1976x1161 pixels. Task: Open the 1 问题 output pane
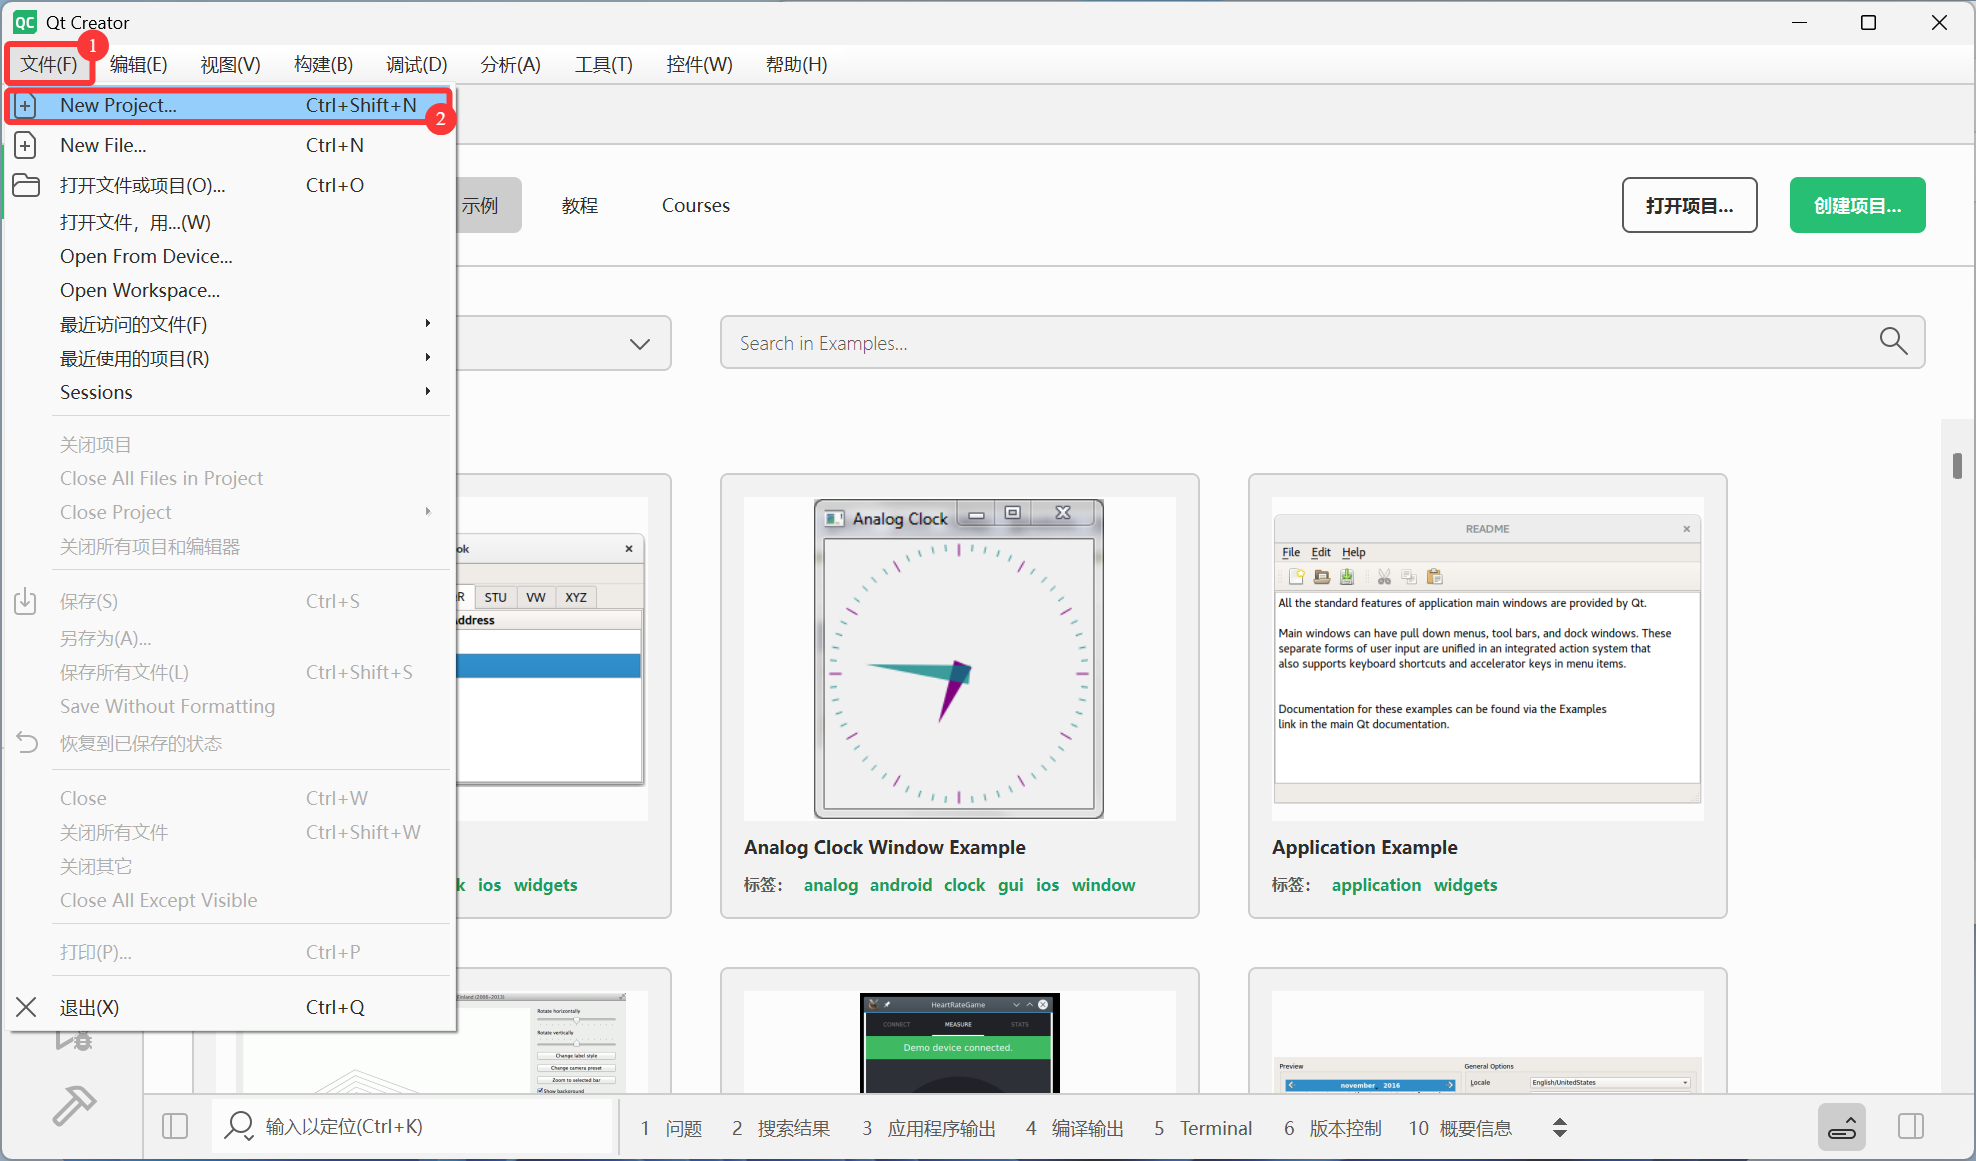point(672,1128)
